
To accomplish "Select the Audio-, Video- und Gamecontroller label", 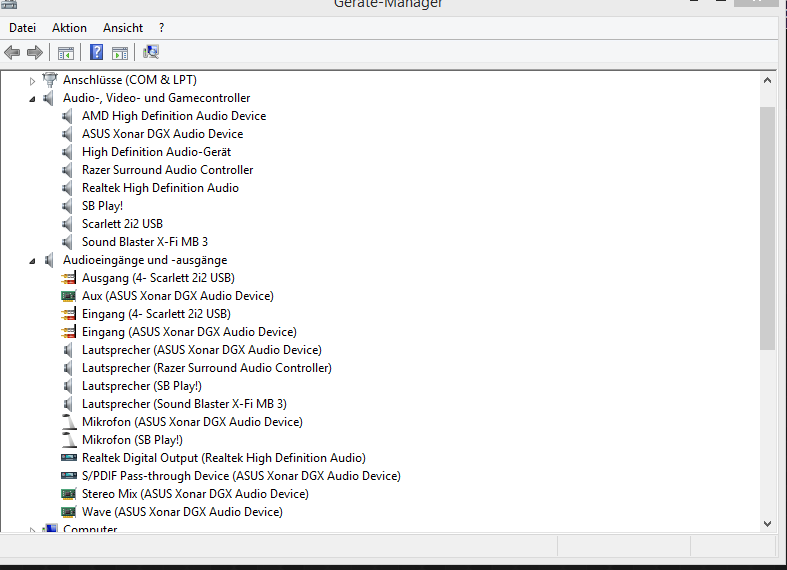I will 156,98.
